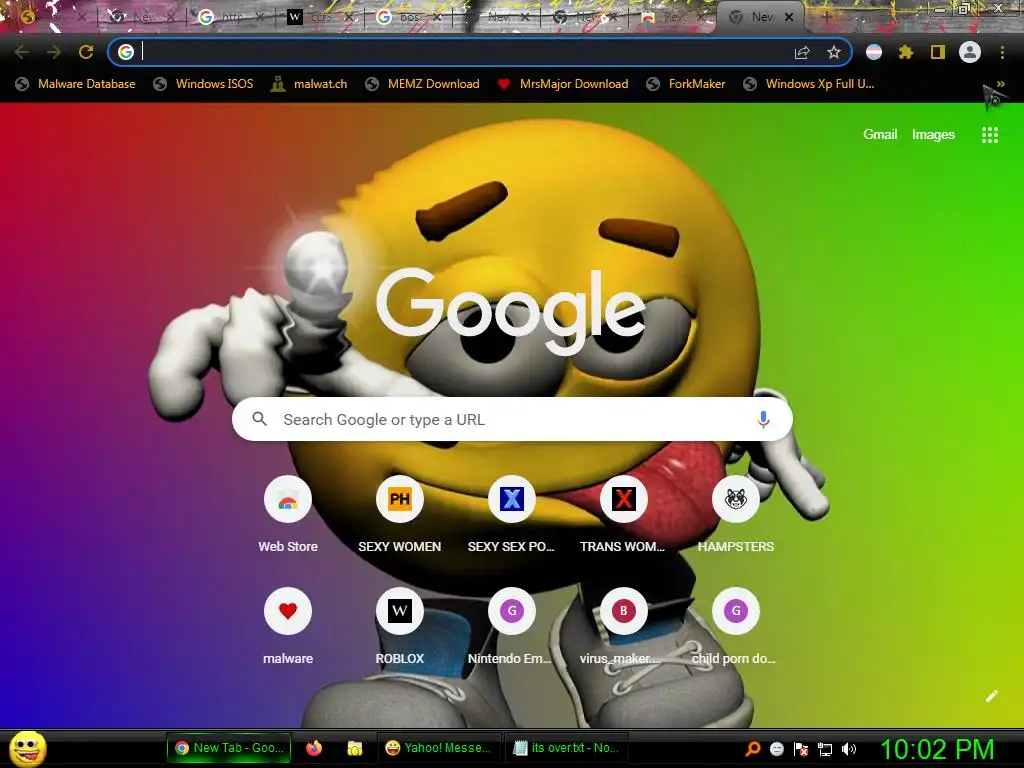Viewport: 1024px width, 768px height.
Task: Open a new tab with the plus button
Action: pyautogui.click(x=826, y=17)
